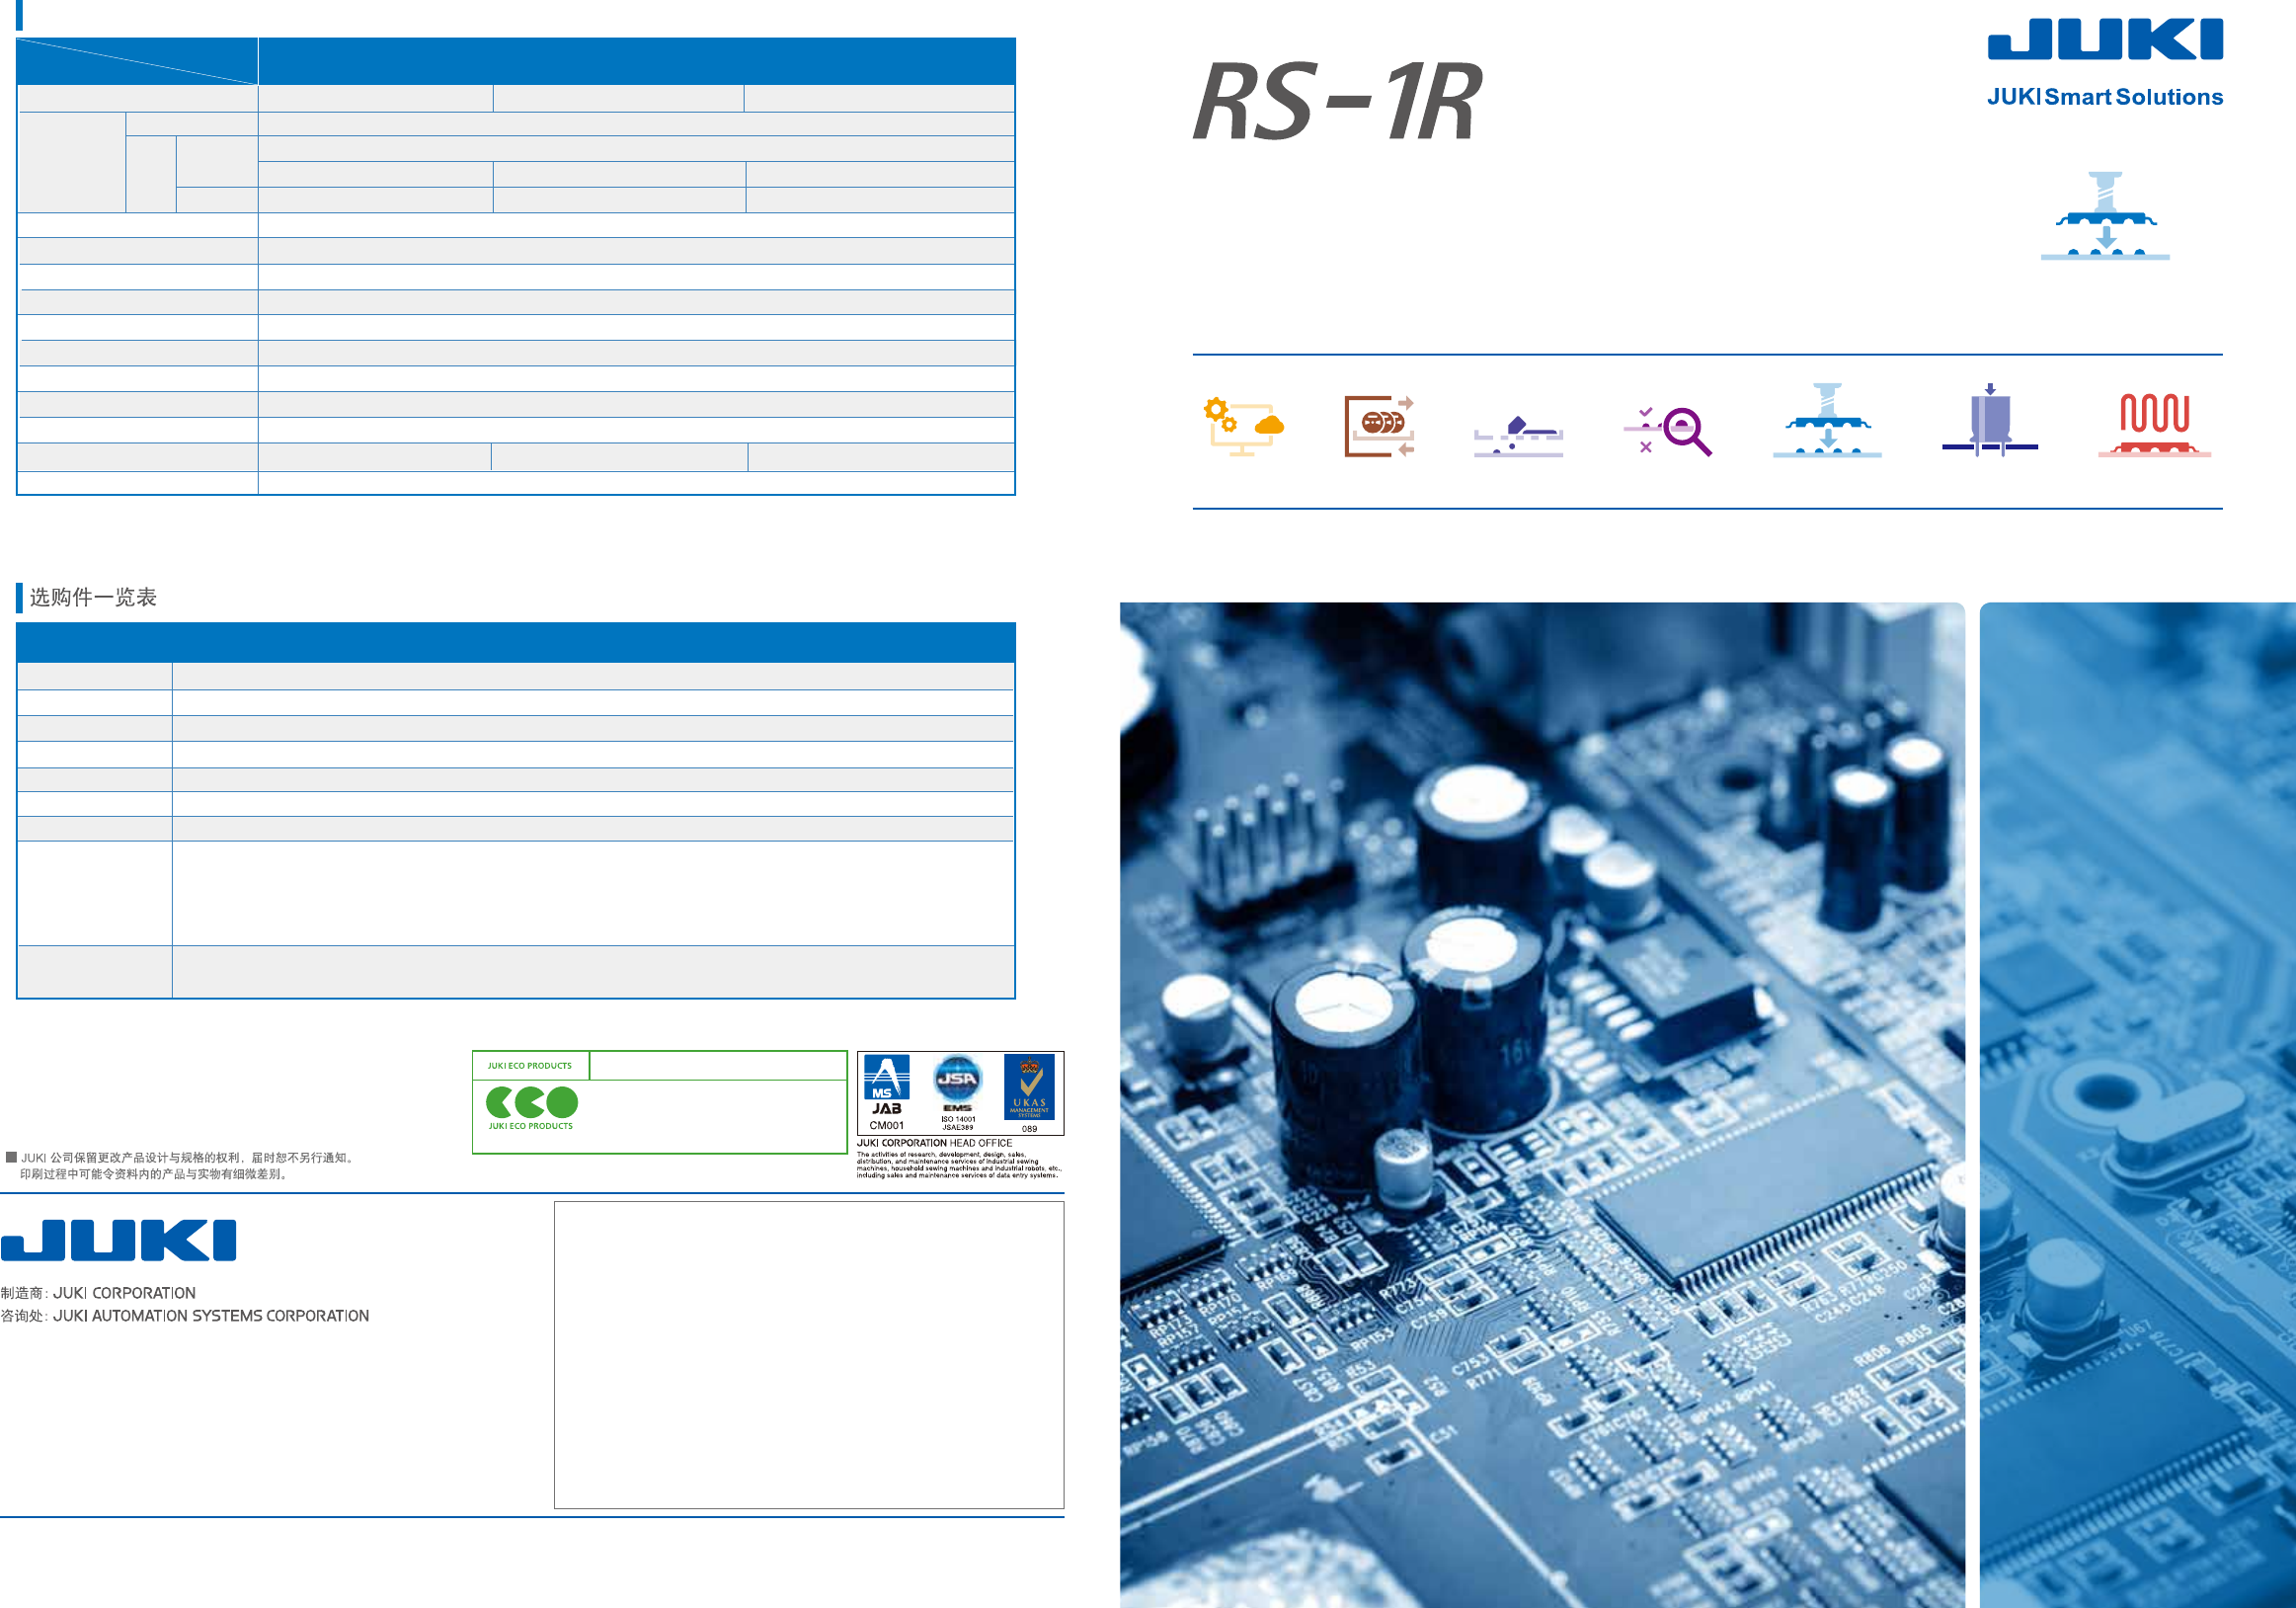The width and height of the screenshot is (2296, 1608).
Task: Click the green ECO circles logo
Action: (x=531, y=1102)
